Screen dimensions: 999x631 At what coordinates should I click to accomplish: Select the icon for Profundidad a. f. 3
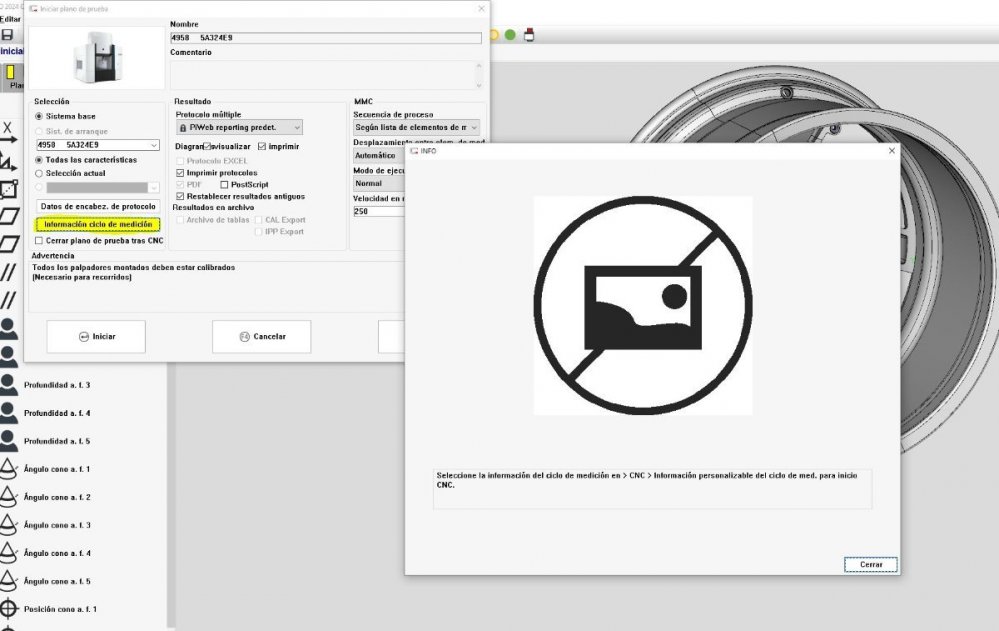8,385
